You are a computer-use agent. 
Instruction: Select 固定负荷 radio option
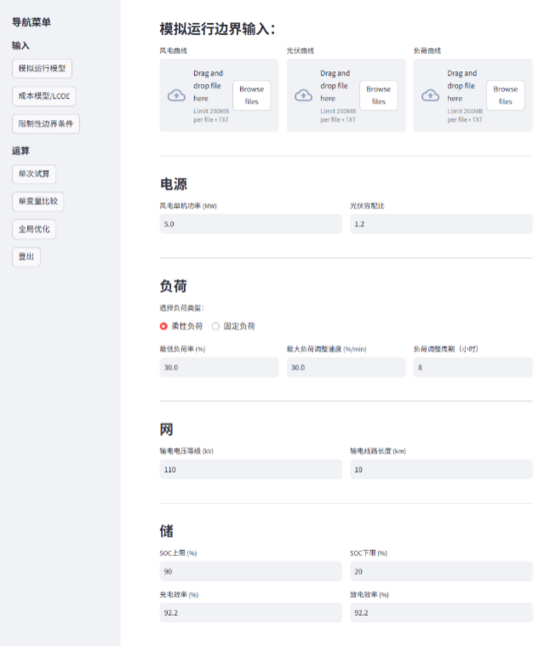215,326
